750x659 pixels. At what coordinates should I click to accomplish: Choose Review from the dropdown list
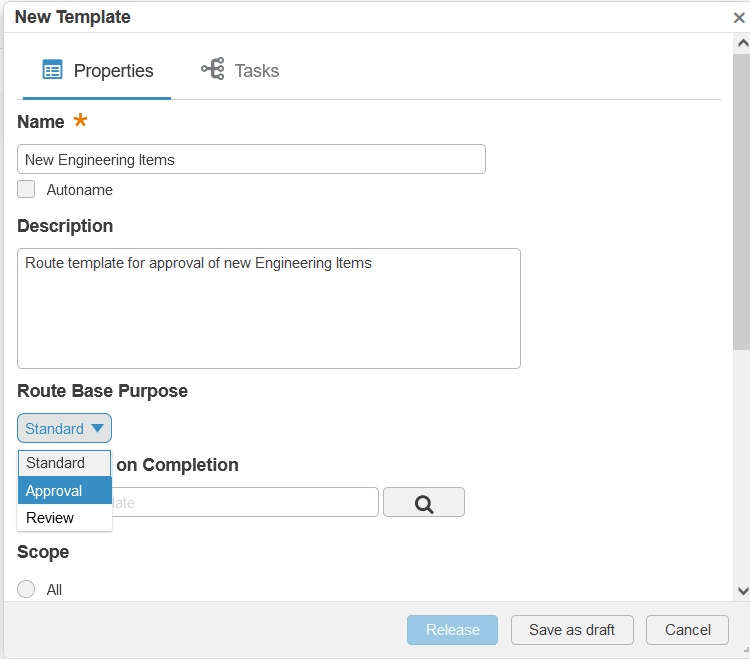64,518
